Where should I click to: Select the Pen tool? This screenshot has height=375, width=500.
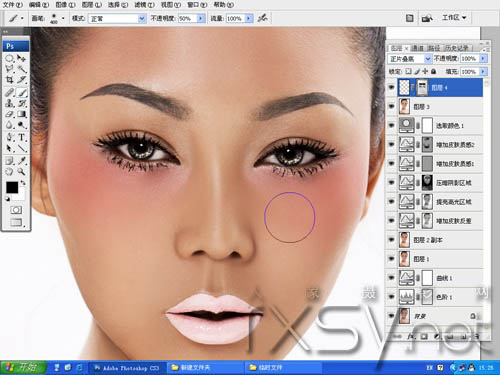[x=10, y=137]
